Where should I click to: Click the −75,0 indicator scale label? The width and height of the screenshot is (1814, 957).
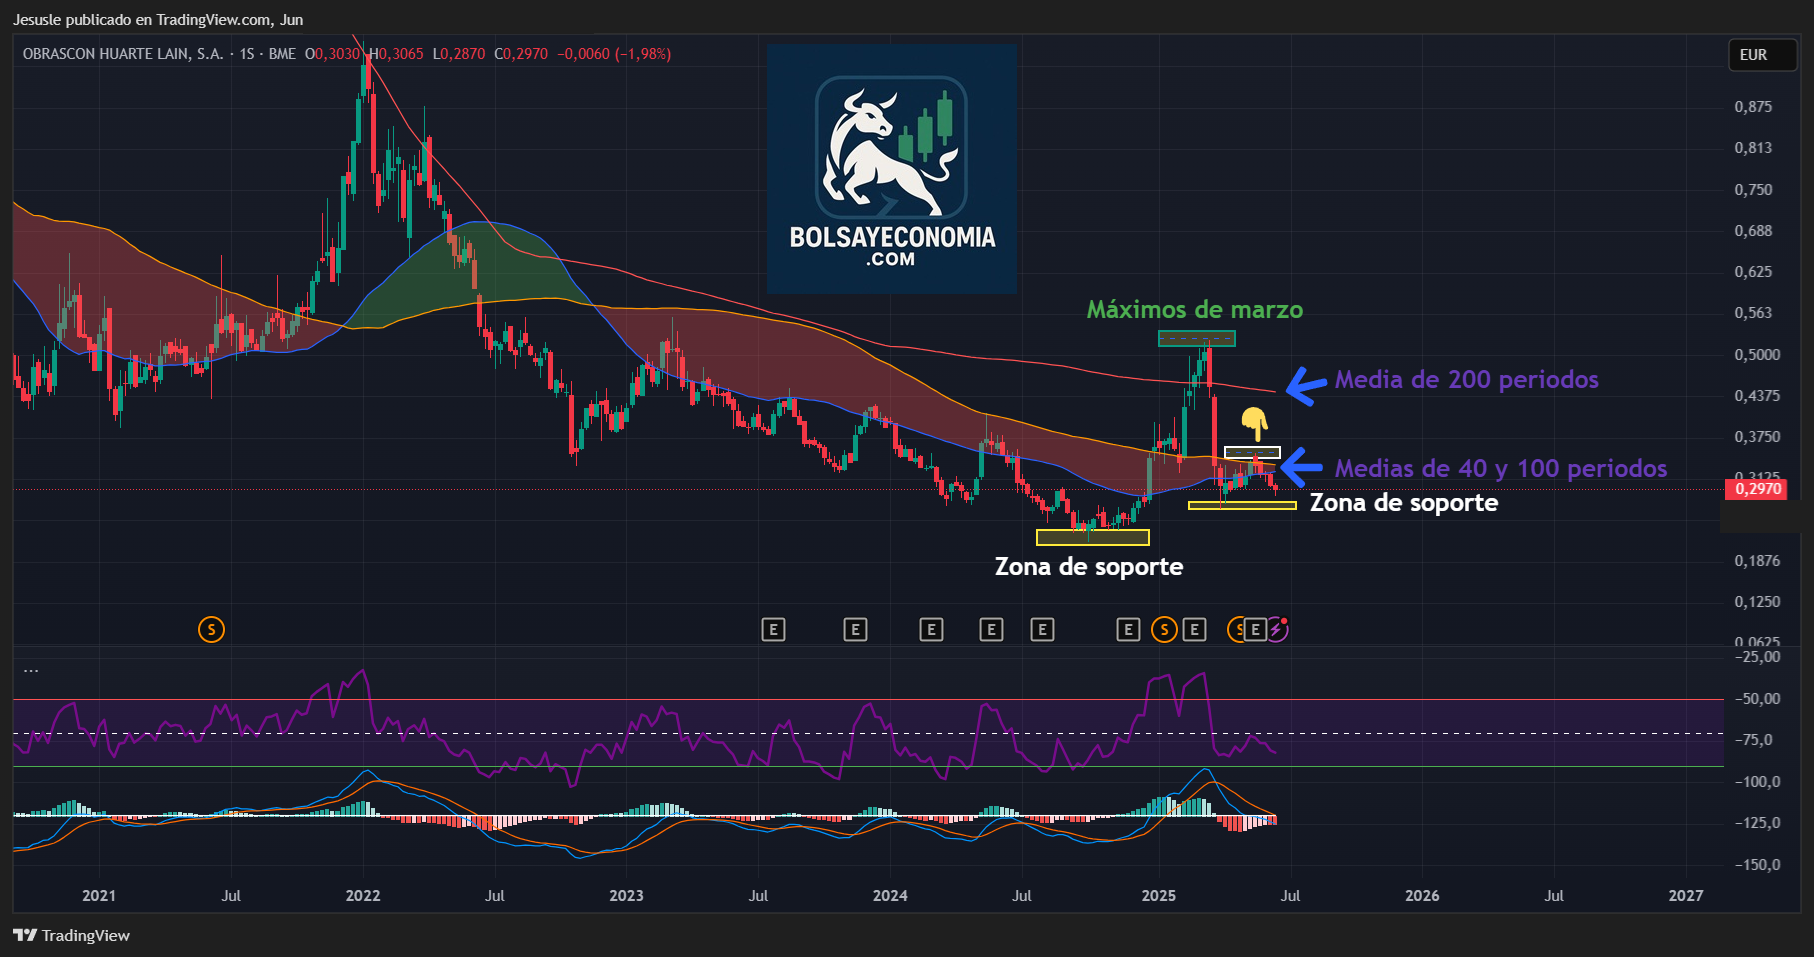[x=1753, y=739]
